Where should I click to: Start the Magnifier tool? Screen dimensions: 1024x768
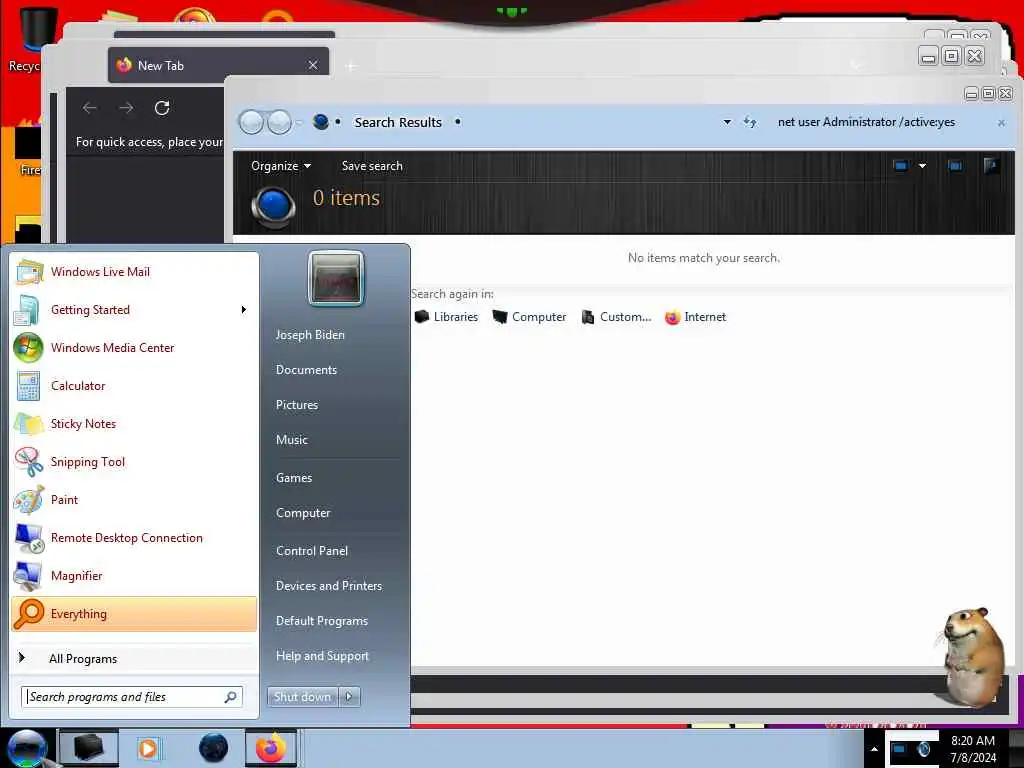(134, 575)
